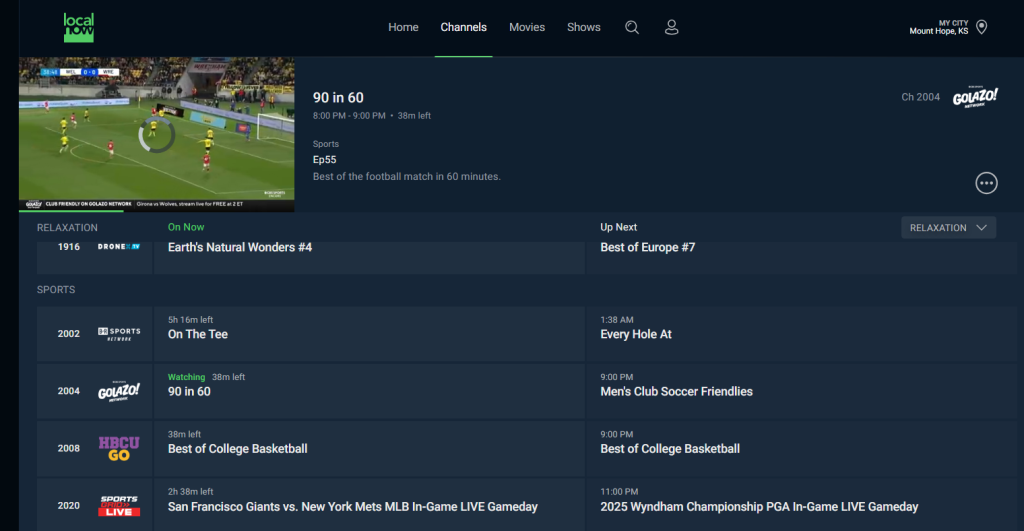Click the Golazo Network logo beside Ch 2004
Image resolution: width=1024 pixels, height=531 pixels.
pos(975,97)
